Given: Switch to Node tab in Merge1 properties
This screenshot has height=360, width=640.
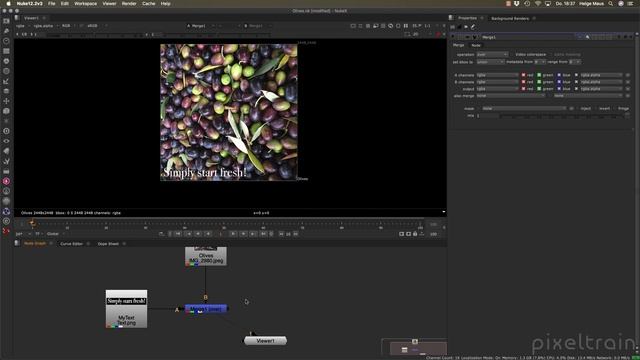Looking at the screenshot, I should point(476,45).
